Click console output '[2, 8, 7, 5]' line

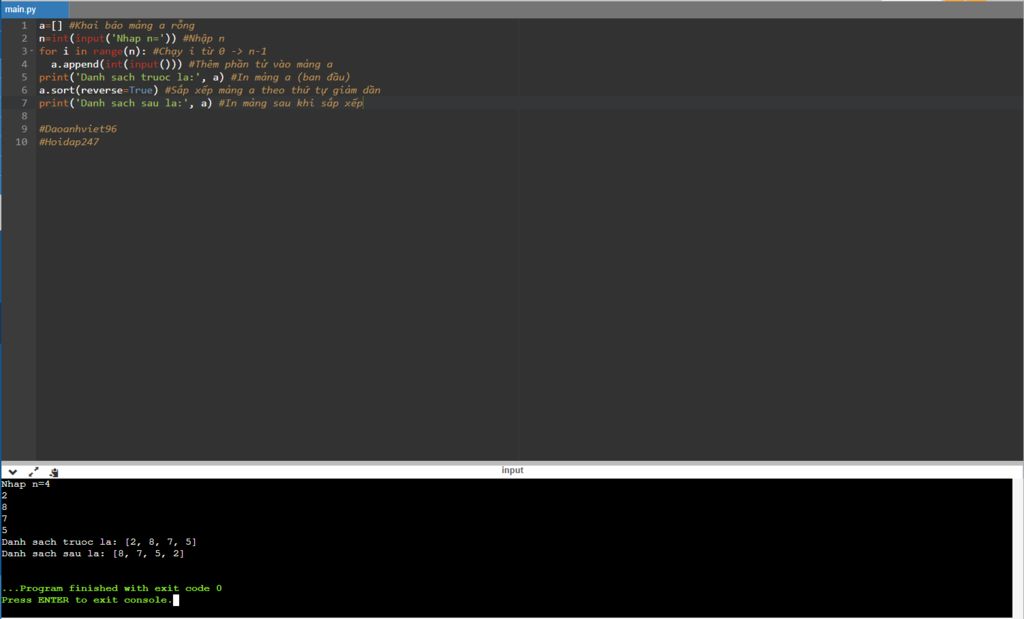pyautogui.click(x=99, y=542)
